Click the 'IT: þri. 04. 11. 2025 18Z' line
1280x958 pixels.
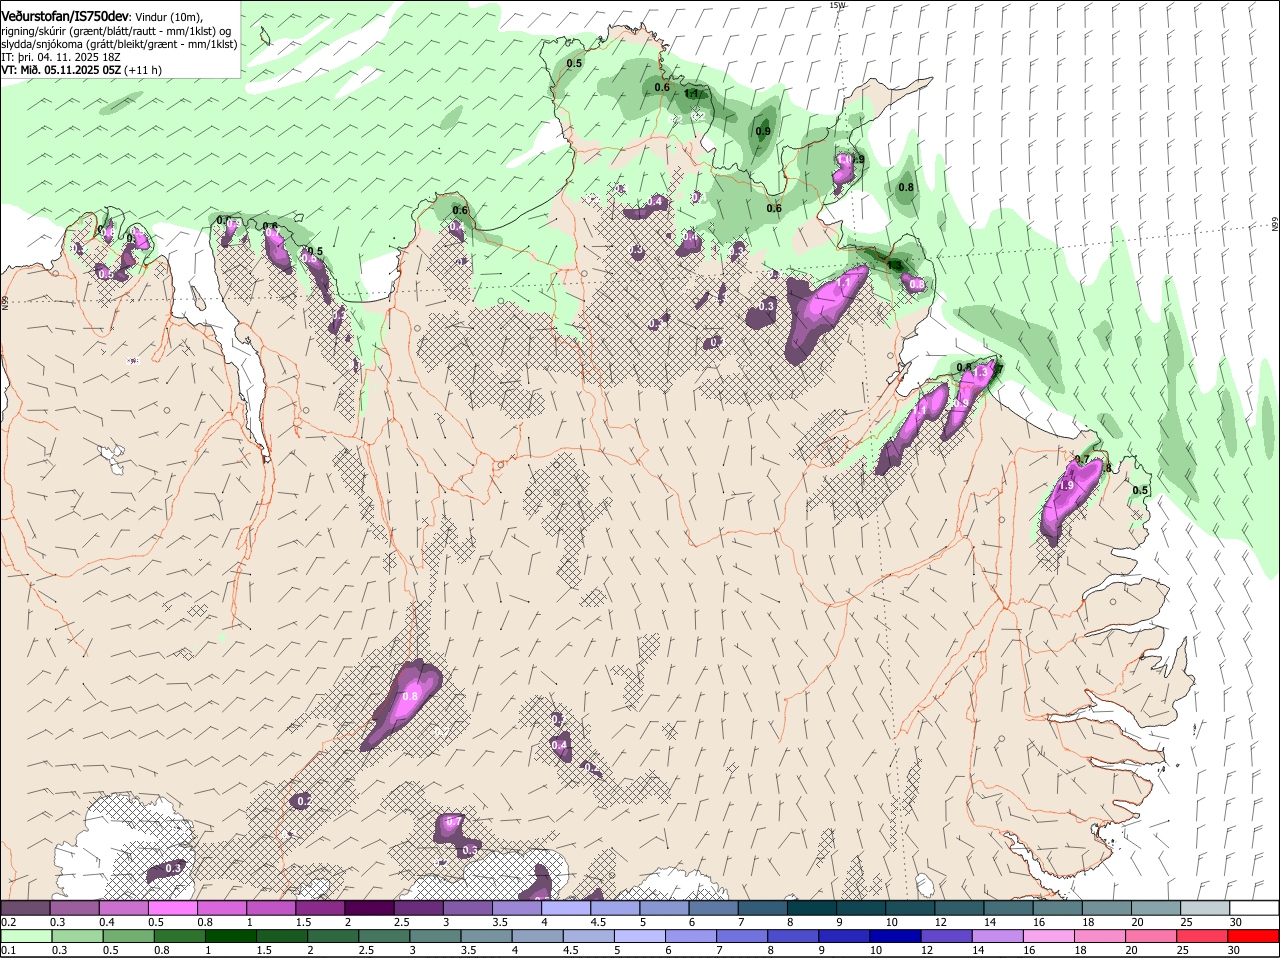pyautogui.click(x=62, y=57)
